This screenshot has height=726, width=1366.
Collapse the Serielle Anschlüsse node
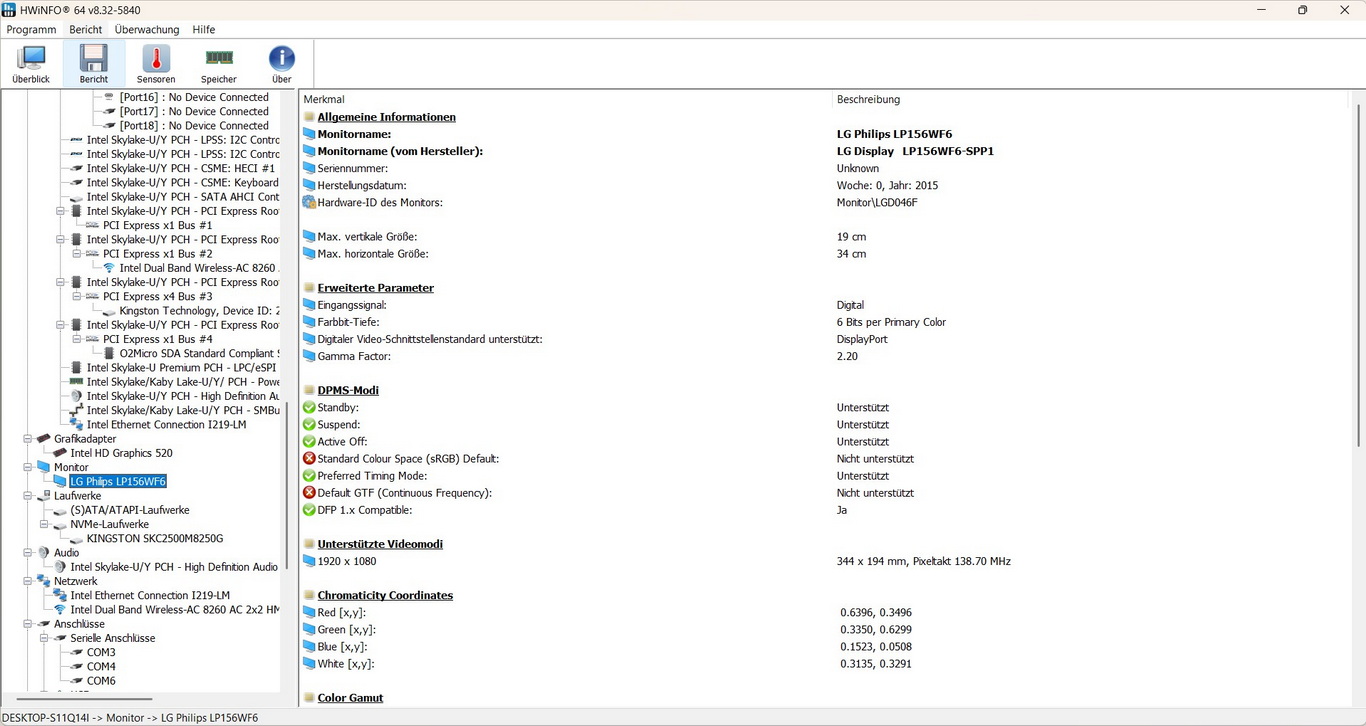[x=44, y=638]
